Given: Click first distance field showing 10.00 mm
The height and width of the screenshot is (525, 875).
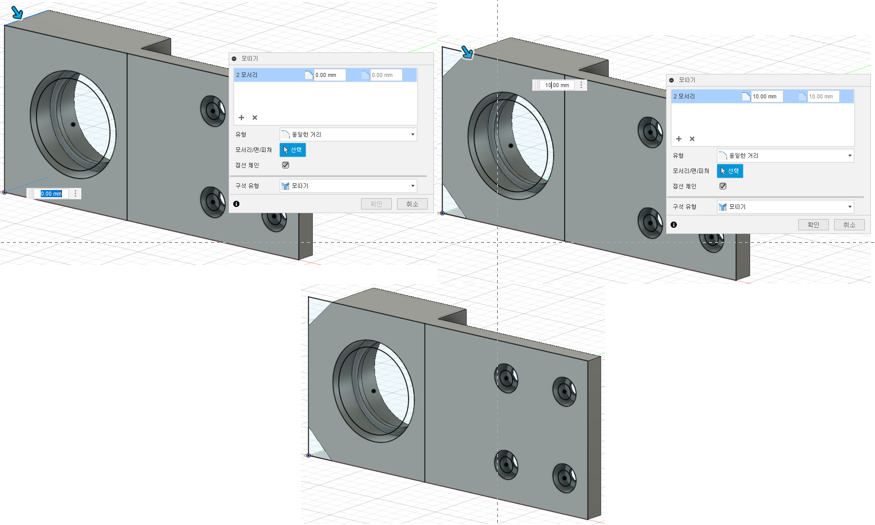Looking at the screenshot, I should [x=767, y=97].
